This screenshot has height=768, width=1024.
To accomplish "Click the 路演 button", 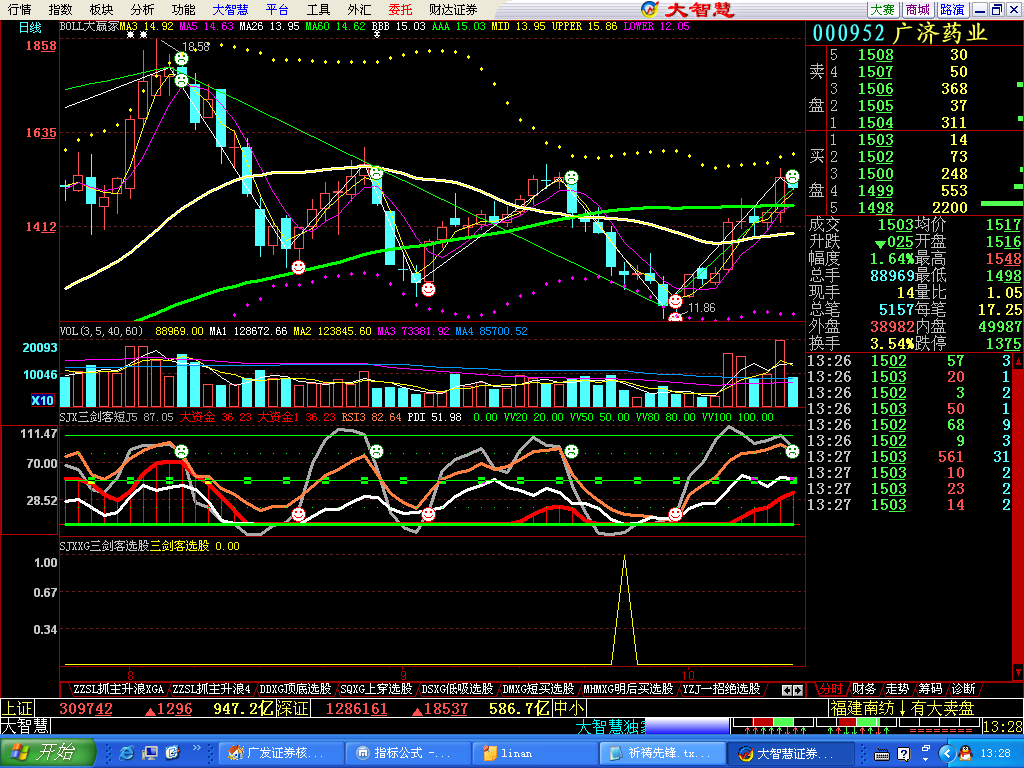I will [x=952, y=10].
